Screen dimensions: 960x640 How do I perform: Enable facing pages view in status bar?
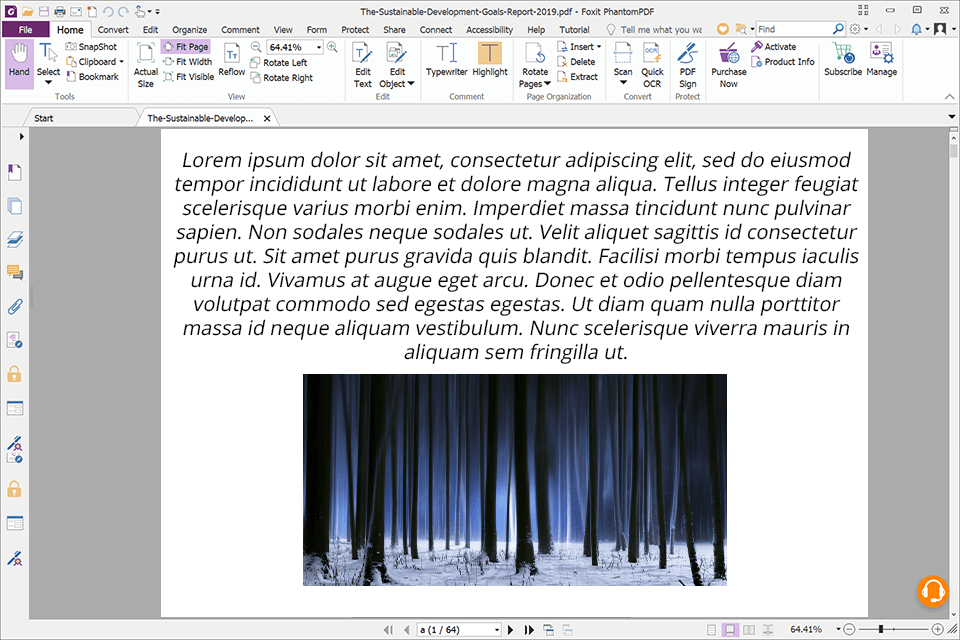coord(749,630)
